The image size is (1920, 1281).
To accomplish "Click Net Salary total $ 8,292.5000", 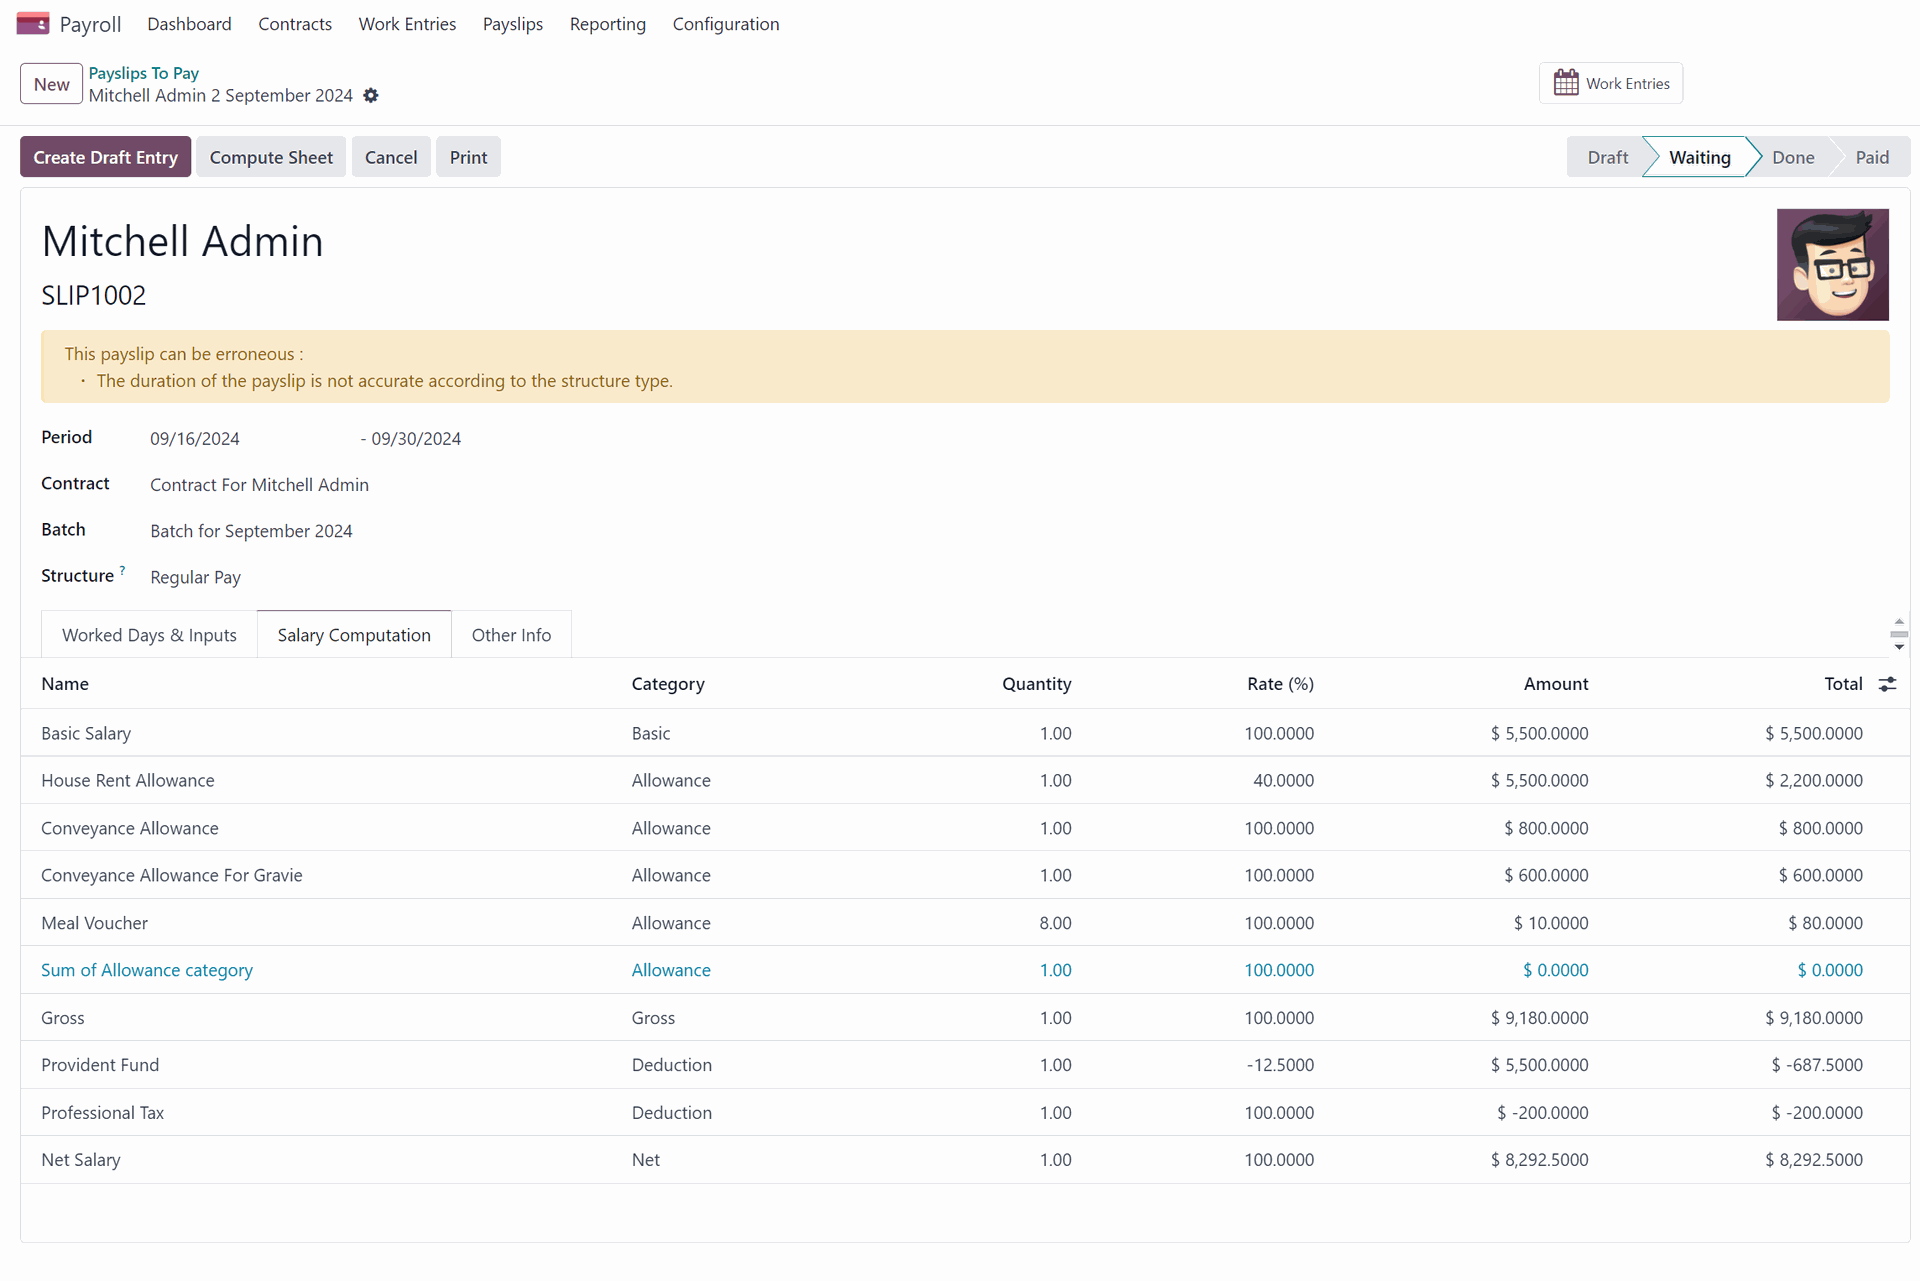I will [1813, 1160].
